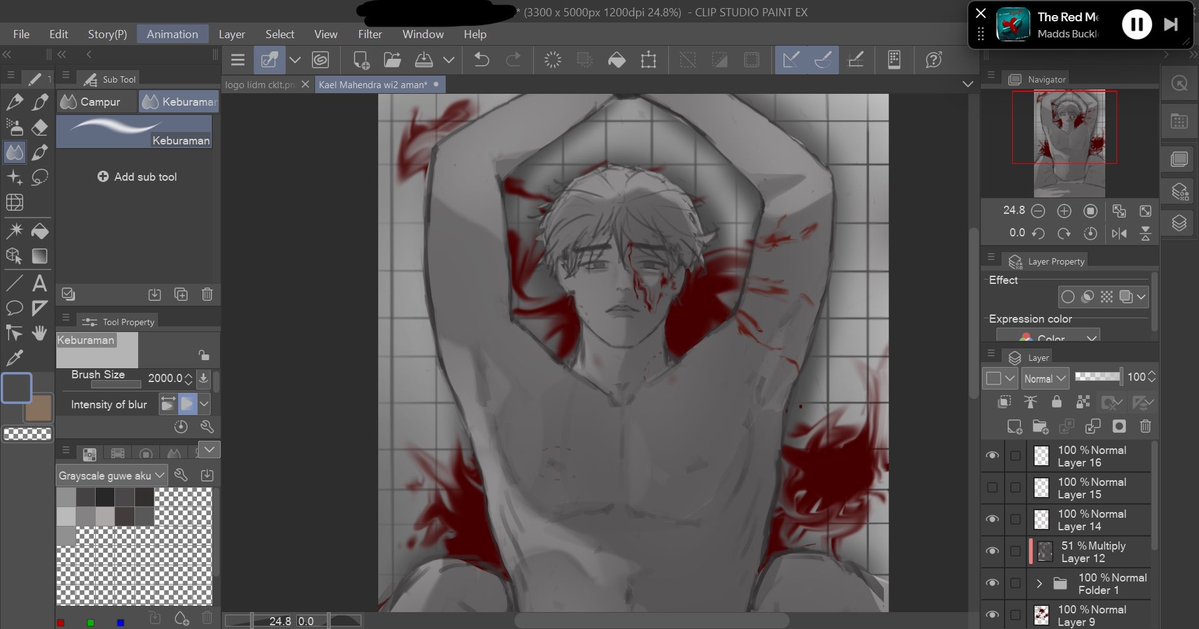Create new canvas from command bar

coord(361,60)
